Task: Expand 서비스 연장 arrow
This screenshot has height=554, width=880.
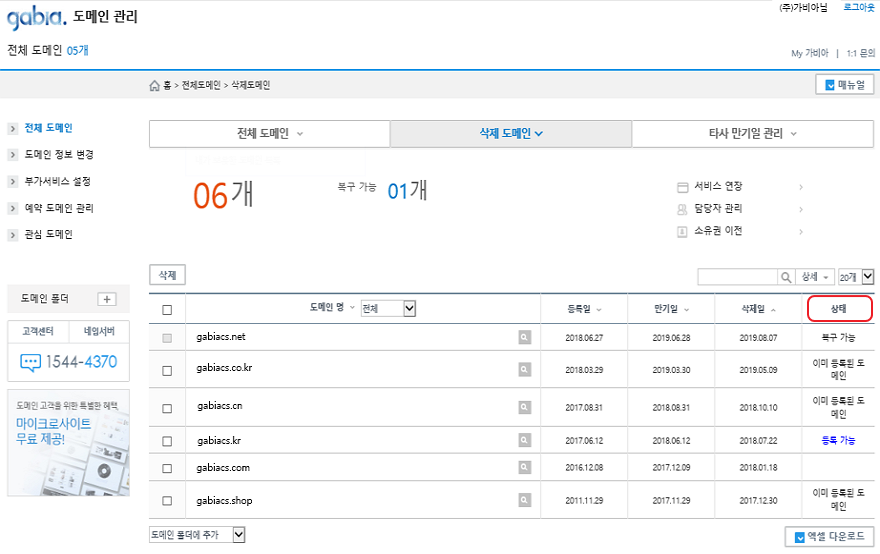Action: point(801,187)
